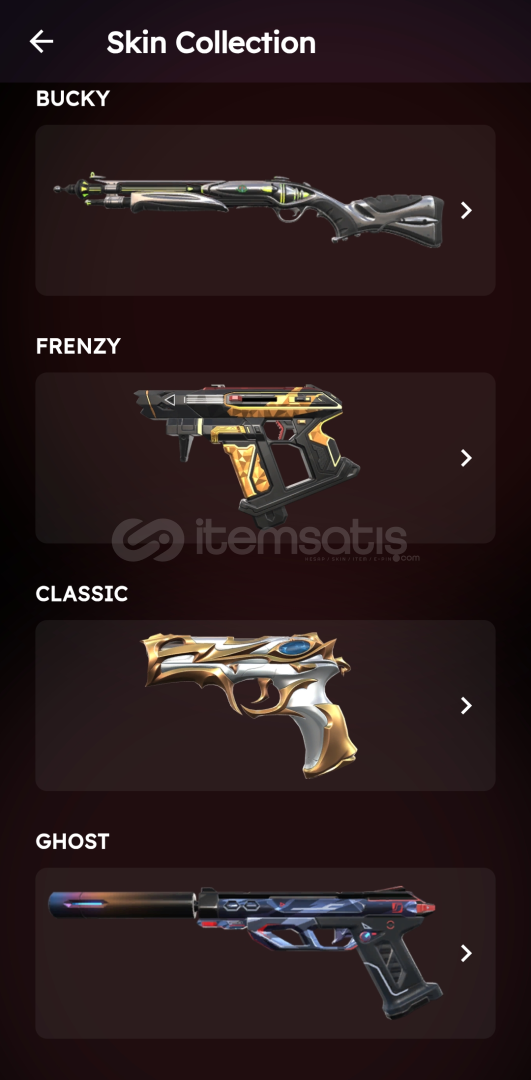
Task: Click the FRENZY section heading
Action: [78, 346]
